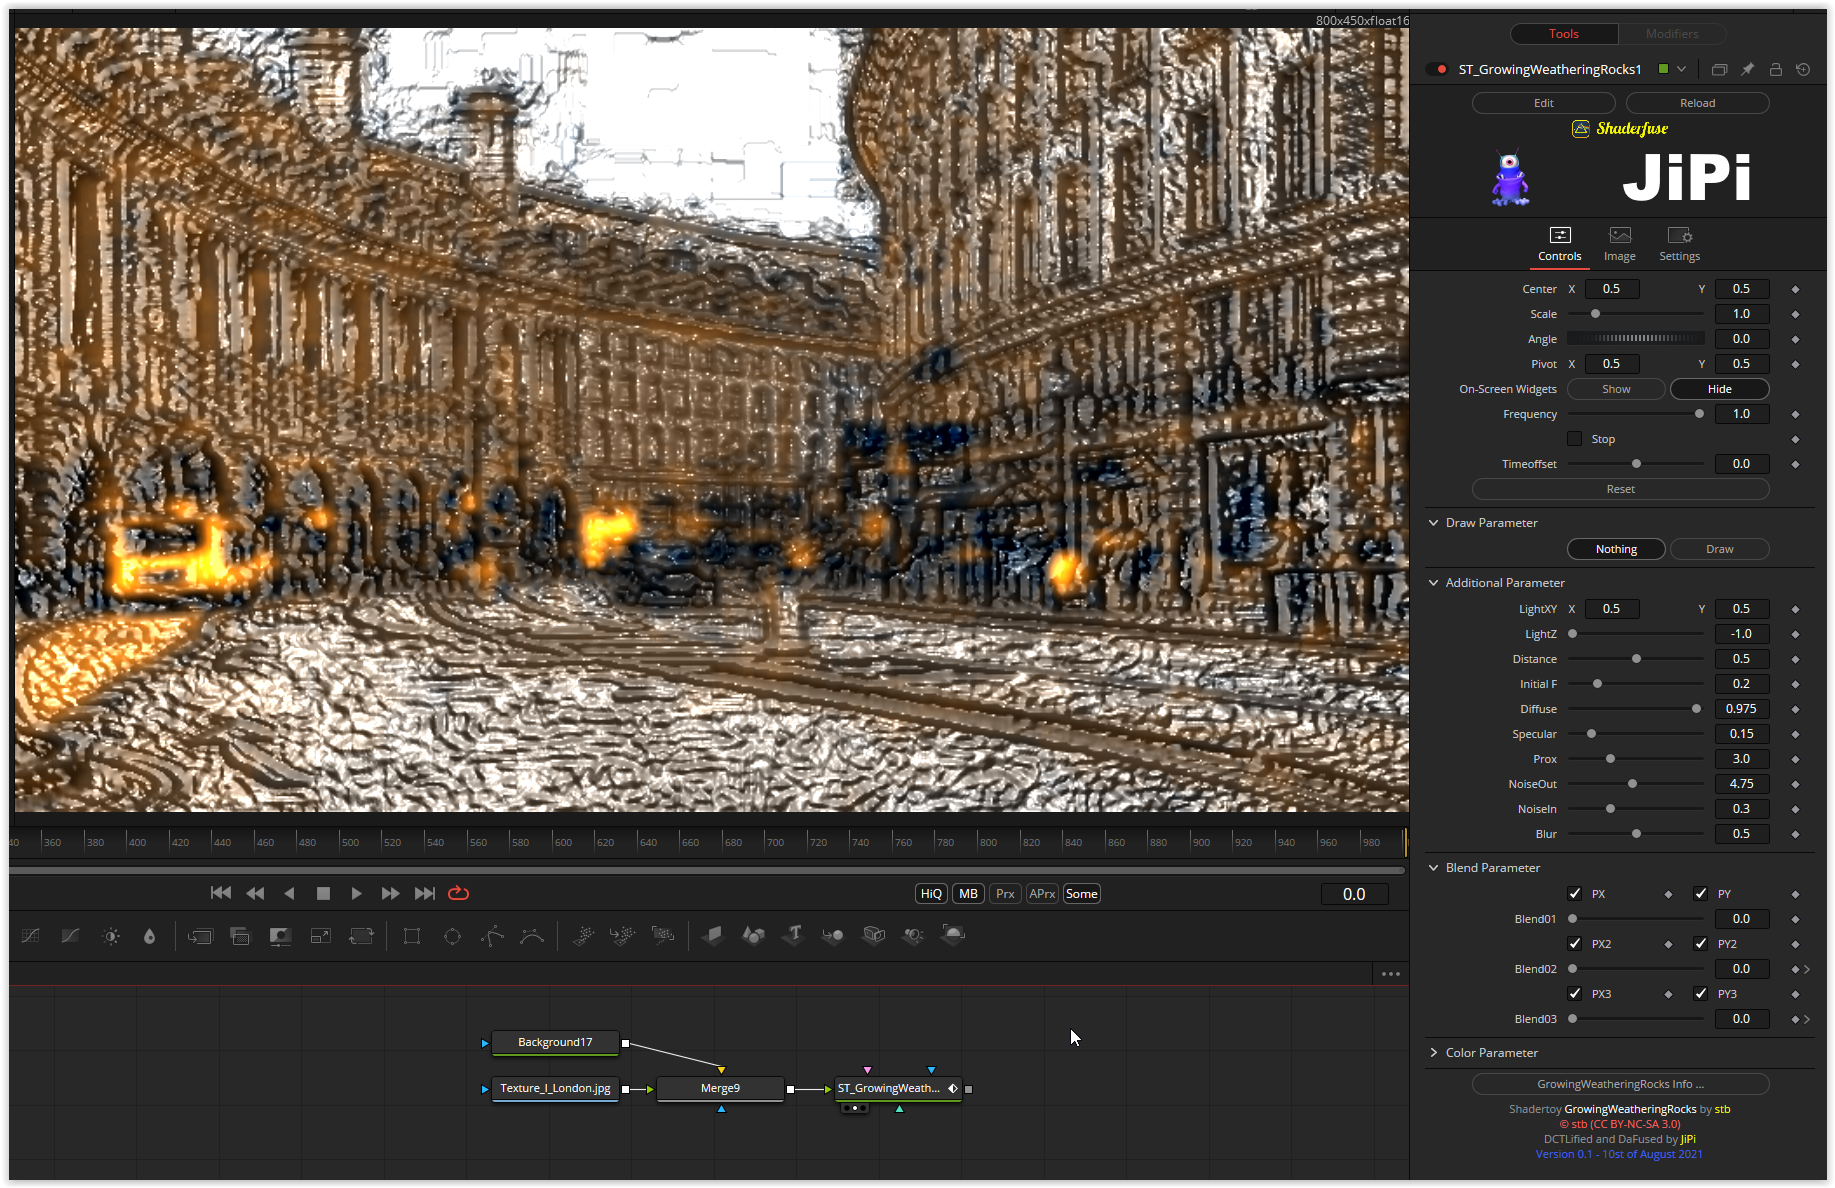1835x1188 pixels.
Task: Add a Spot Light node
Action: (913, 936)
